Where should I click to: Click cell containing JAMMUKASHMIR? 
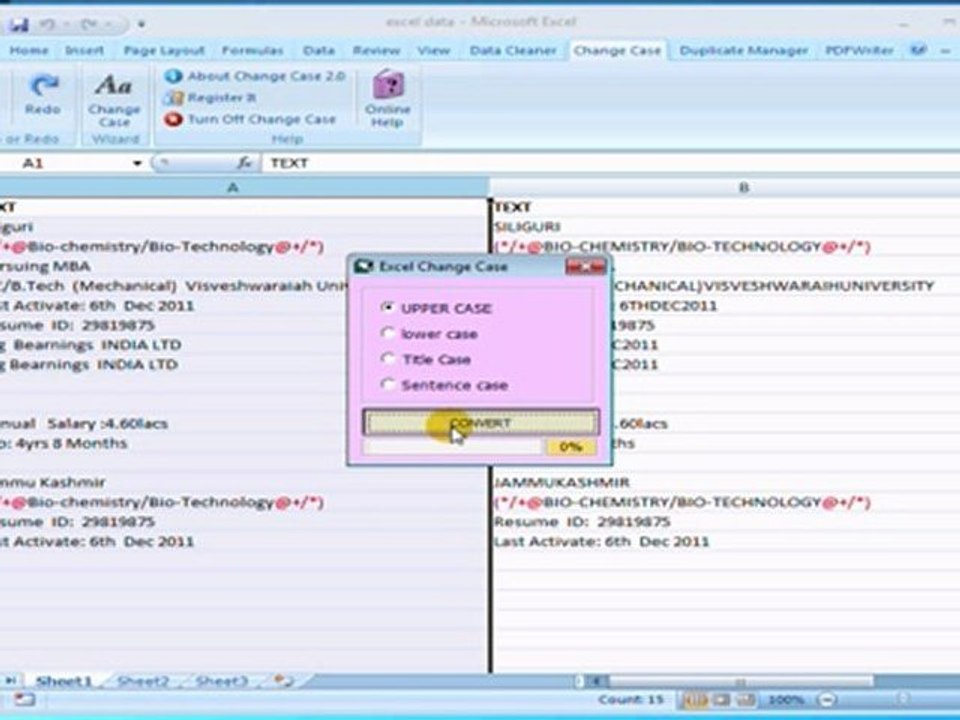click(726, 482)
